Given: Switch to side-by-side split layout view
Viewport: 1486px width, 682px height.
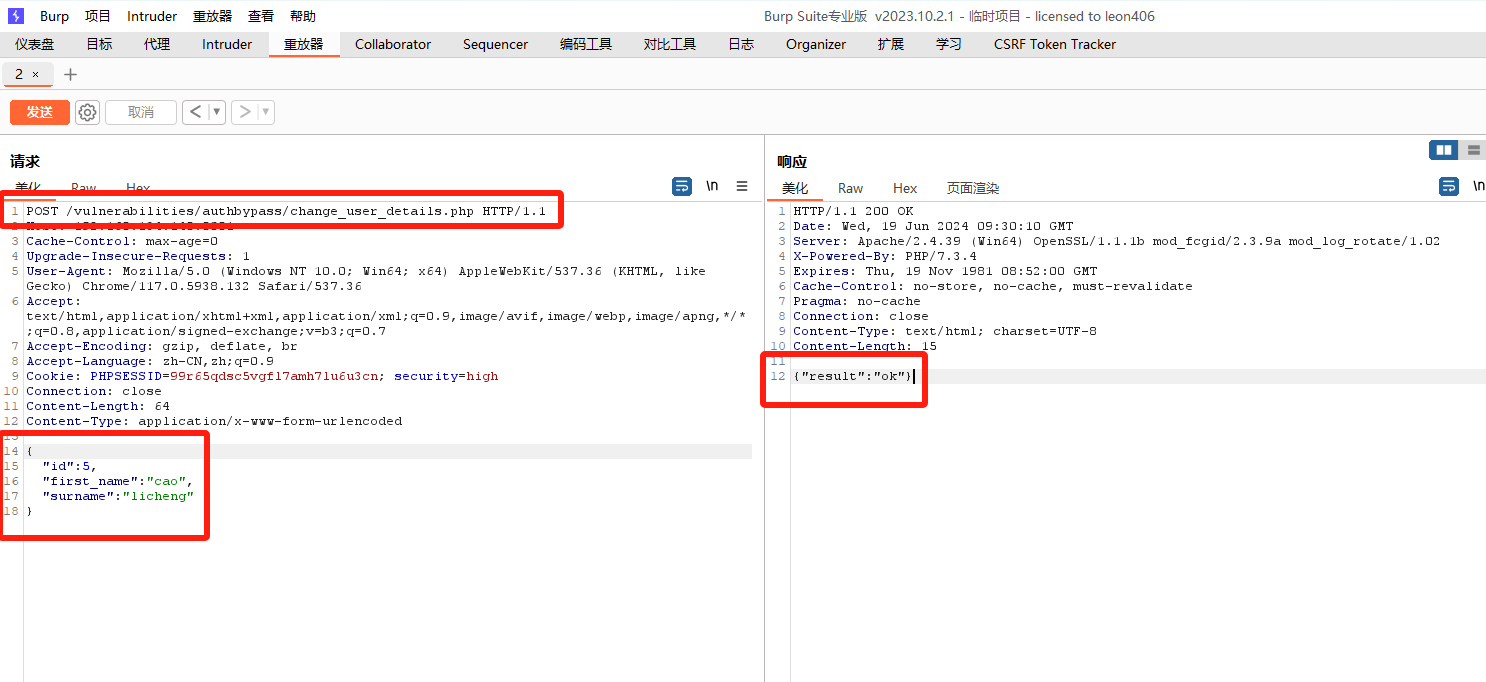Looking at the screenshot, I should pyautogui.click(x=1444, y=150).
